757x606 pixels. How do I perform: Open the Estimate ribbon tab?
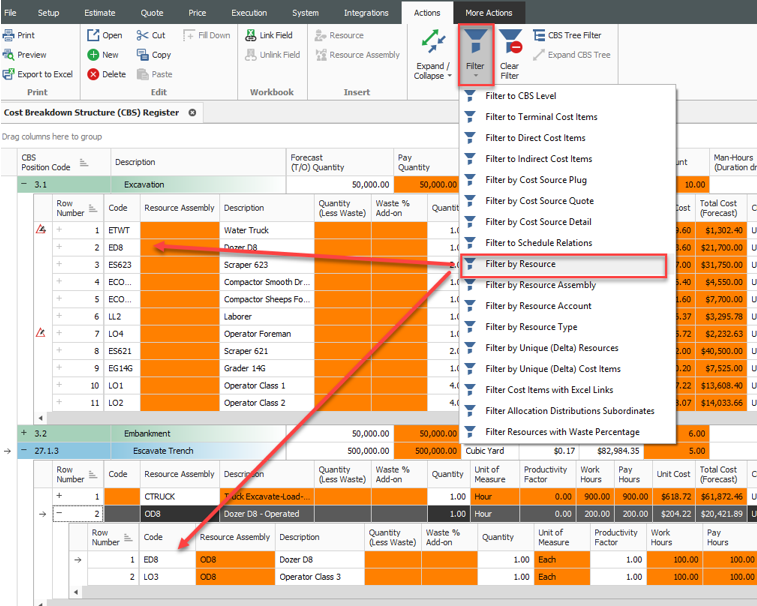coord(97,13)
